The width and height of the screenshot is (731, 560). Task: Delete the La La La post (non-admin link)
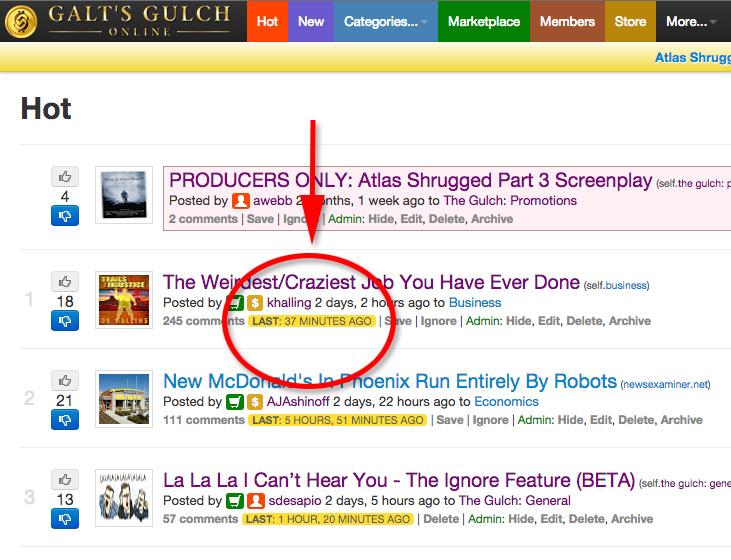tap(441, 519)
